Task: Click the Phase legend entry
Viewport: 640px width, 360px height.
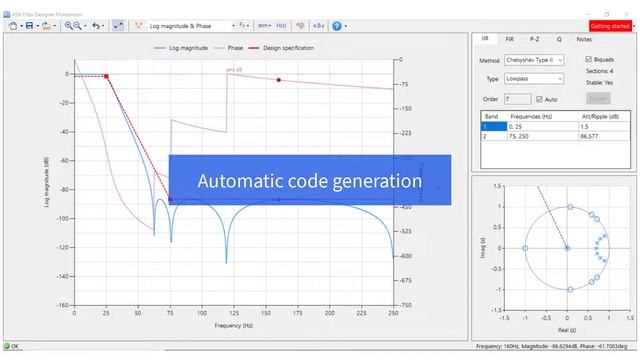Action: 228,48
